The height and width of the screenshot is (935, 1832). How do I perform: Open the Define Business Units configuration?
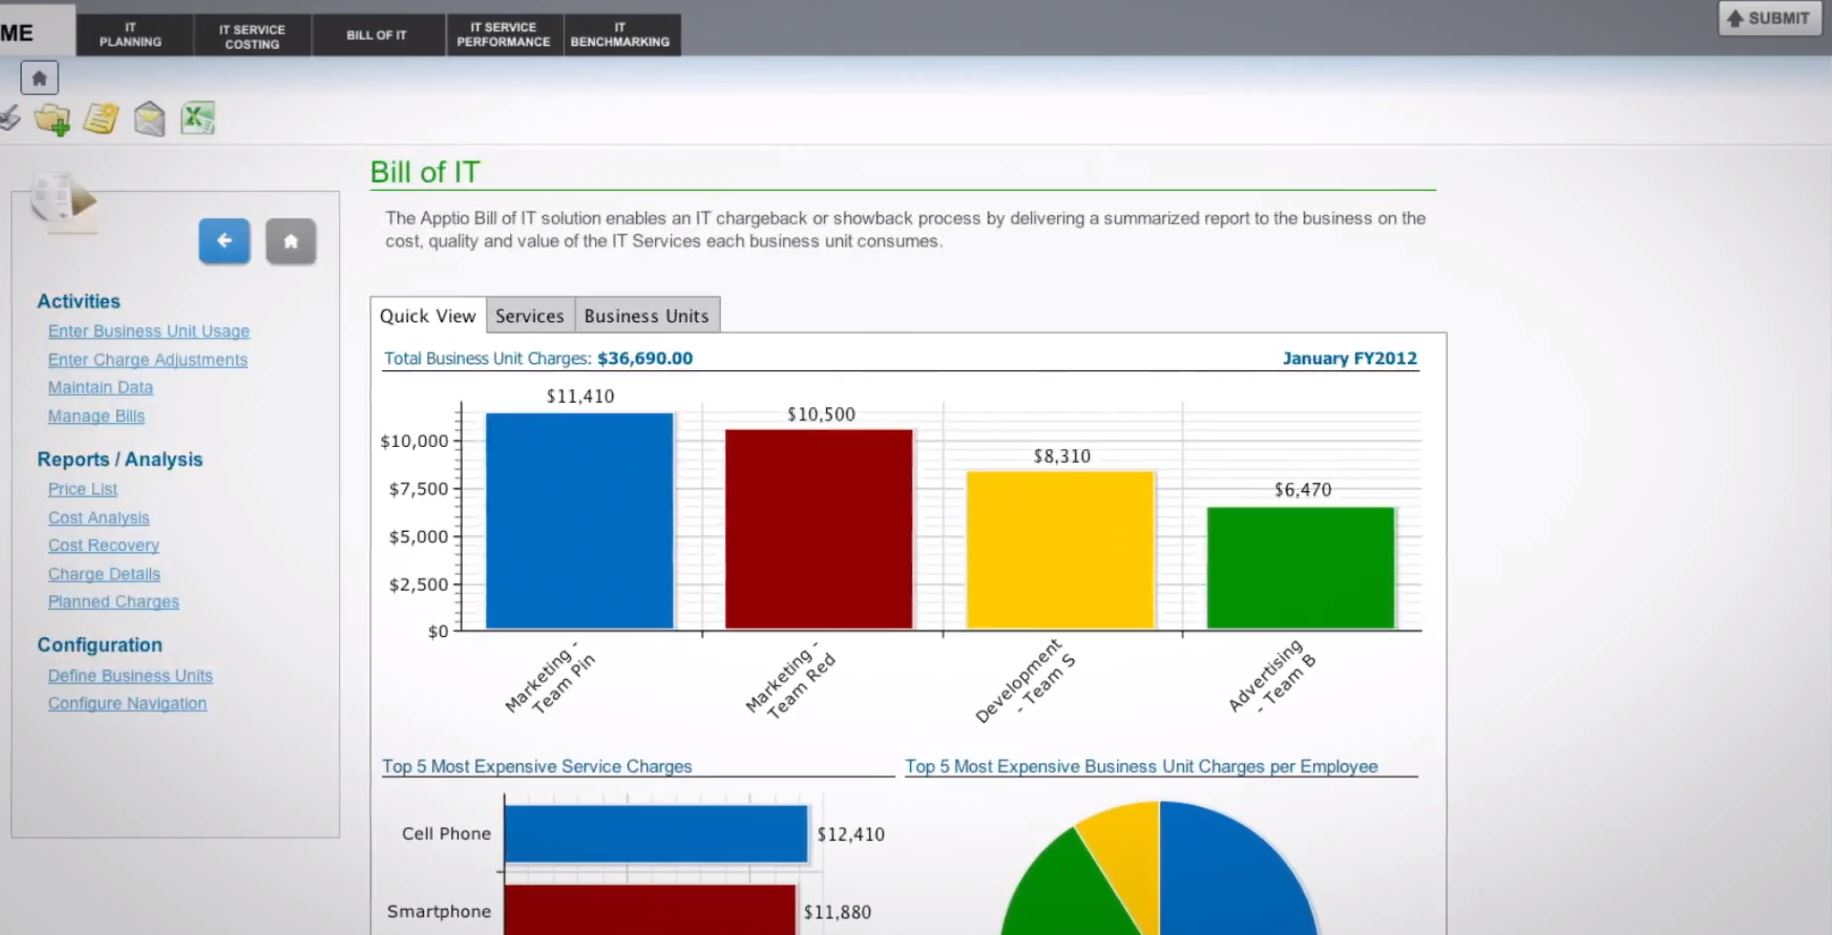click(x=130, y=675)
